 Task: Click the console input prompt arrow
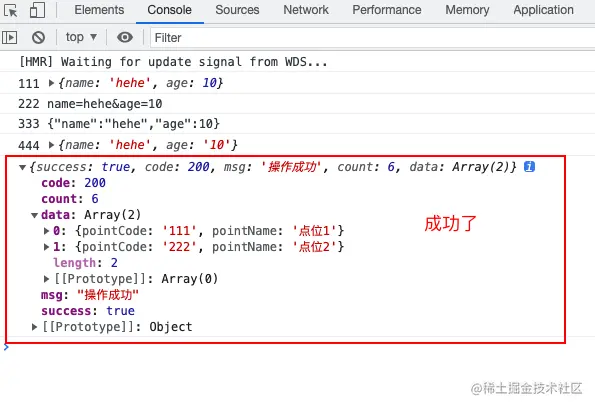(6, 347)
